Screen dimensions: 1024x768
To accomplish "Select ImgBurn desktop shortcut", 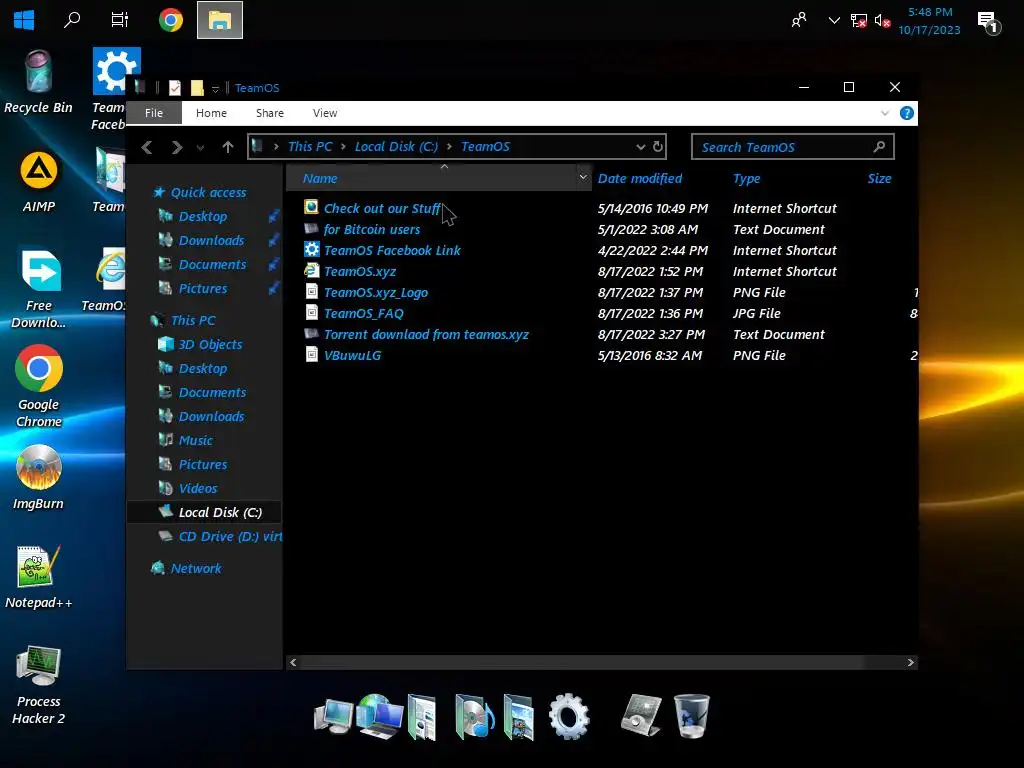I will click(39, 477).
